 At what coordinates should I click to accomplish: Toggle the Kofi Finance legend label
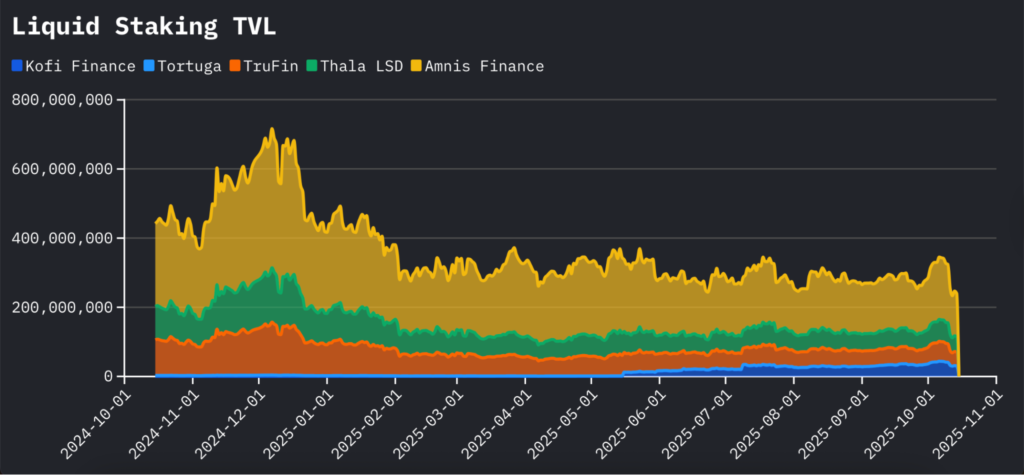coord(80,66)
